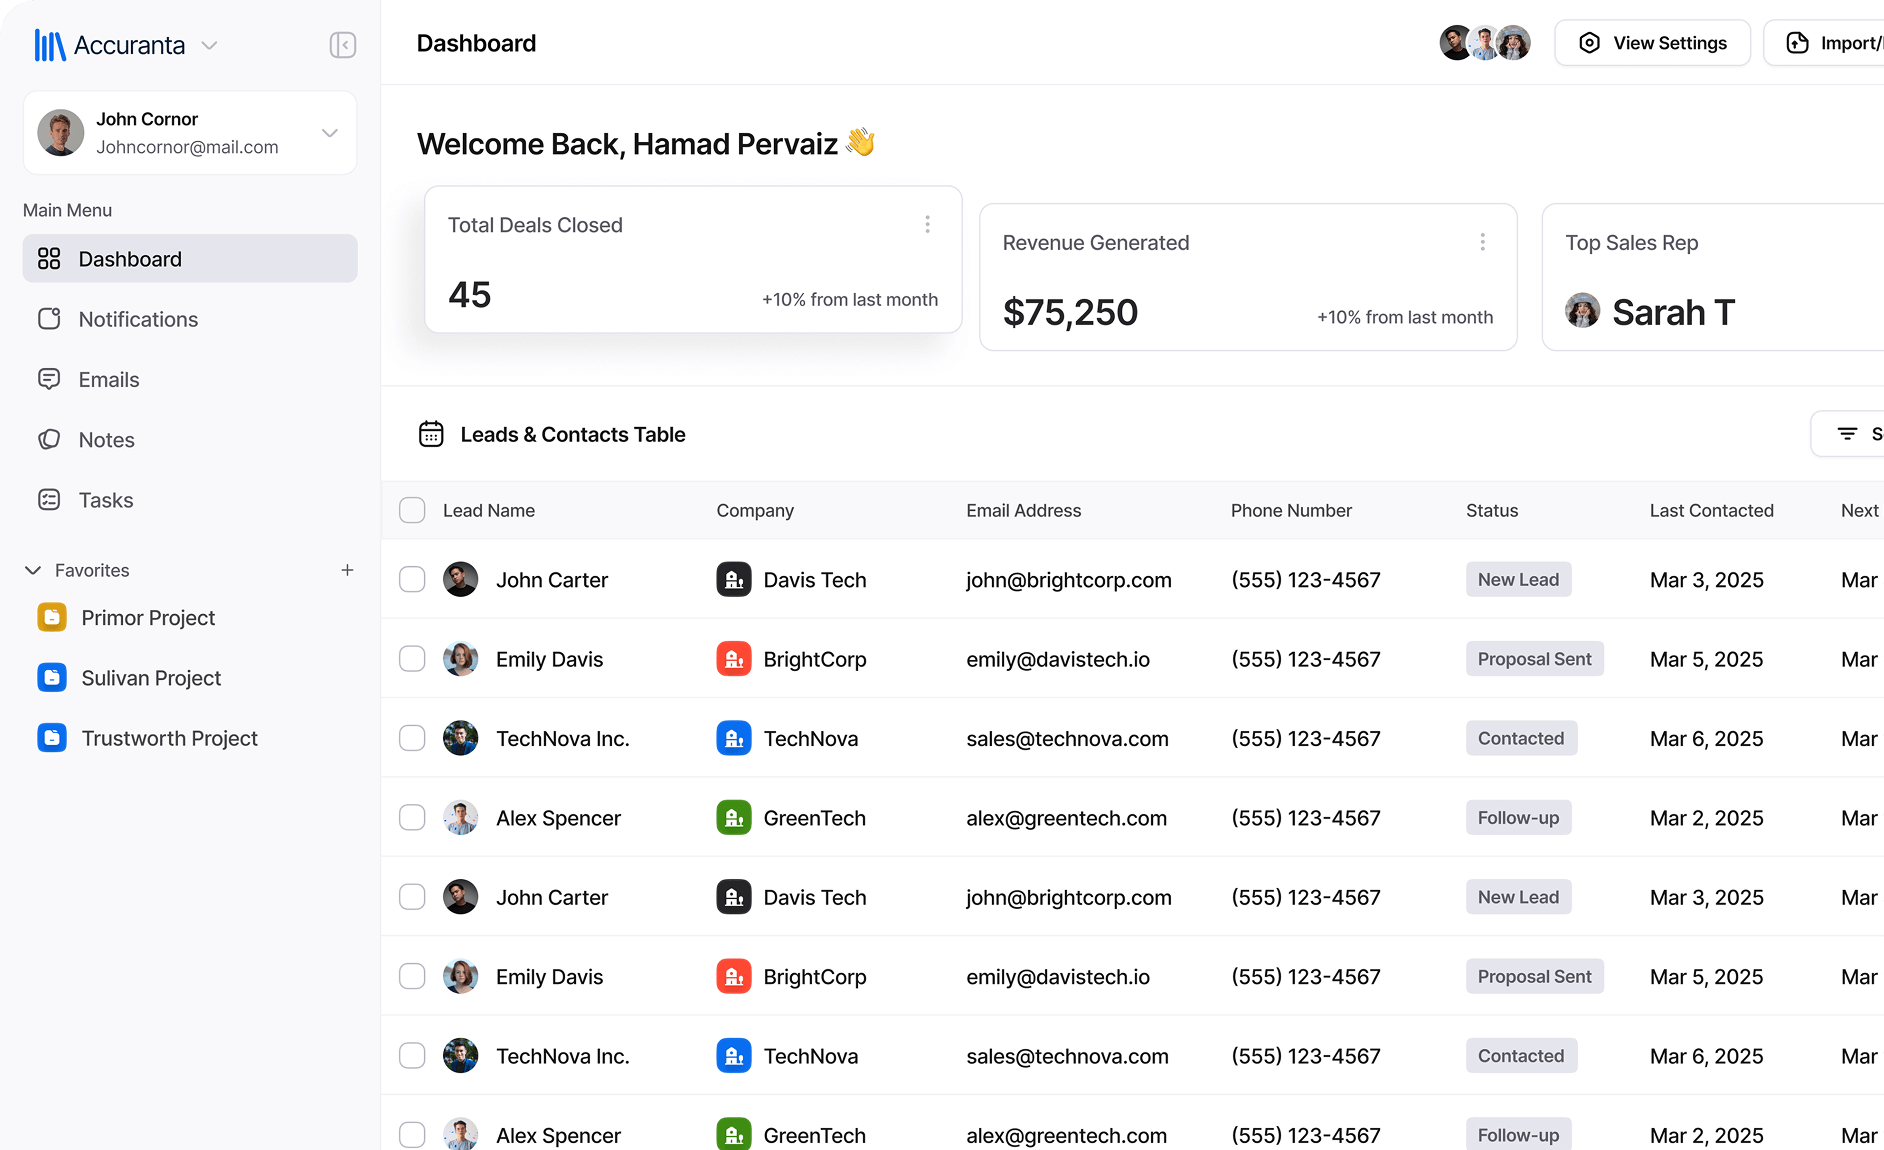The image size is (1884, 1150).
Task: Click the red BrightCorp company icon
Action: (x=733, y=659)
